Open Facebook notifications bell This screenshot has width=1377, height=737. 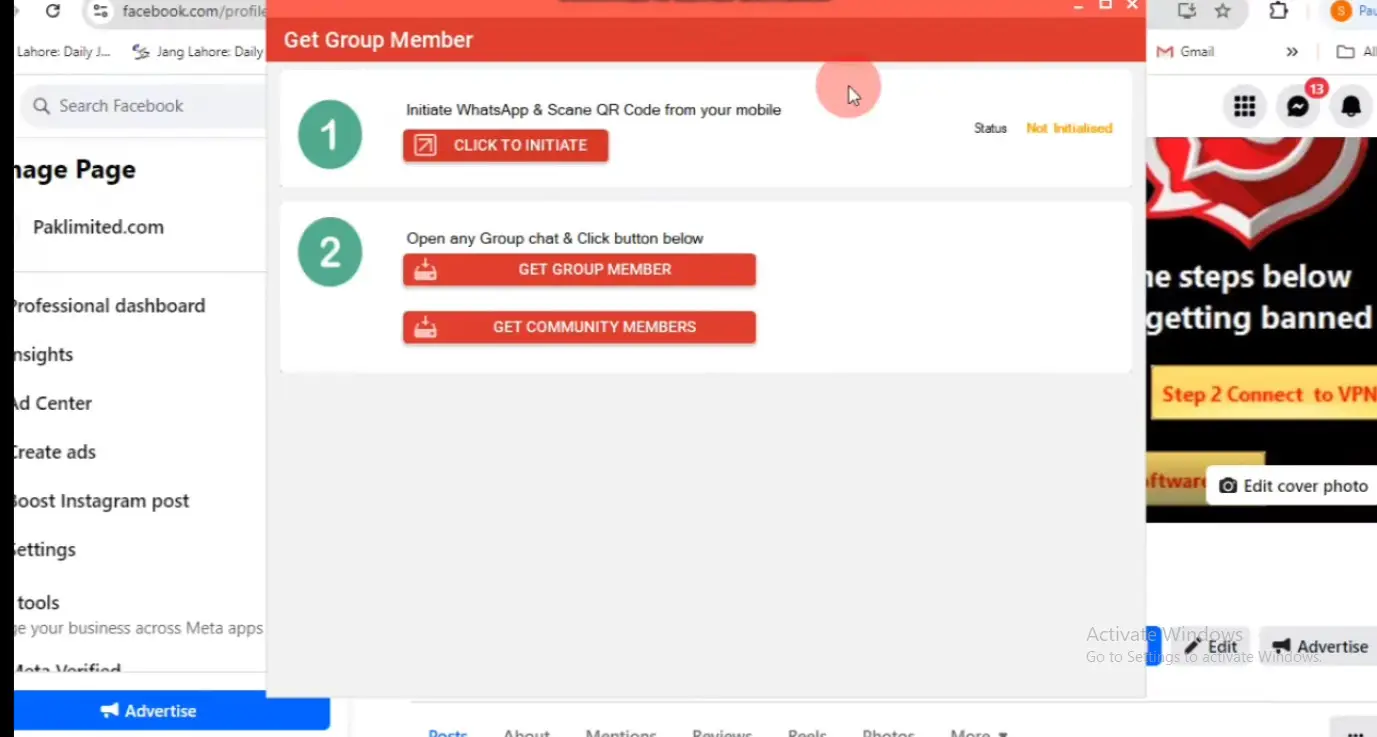tap(1351, 106)
